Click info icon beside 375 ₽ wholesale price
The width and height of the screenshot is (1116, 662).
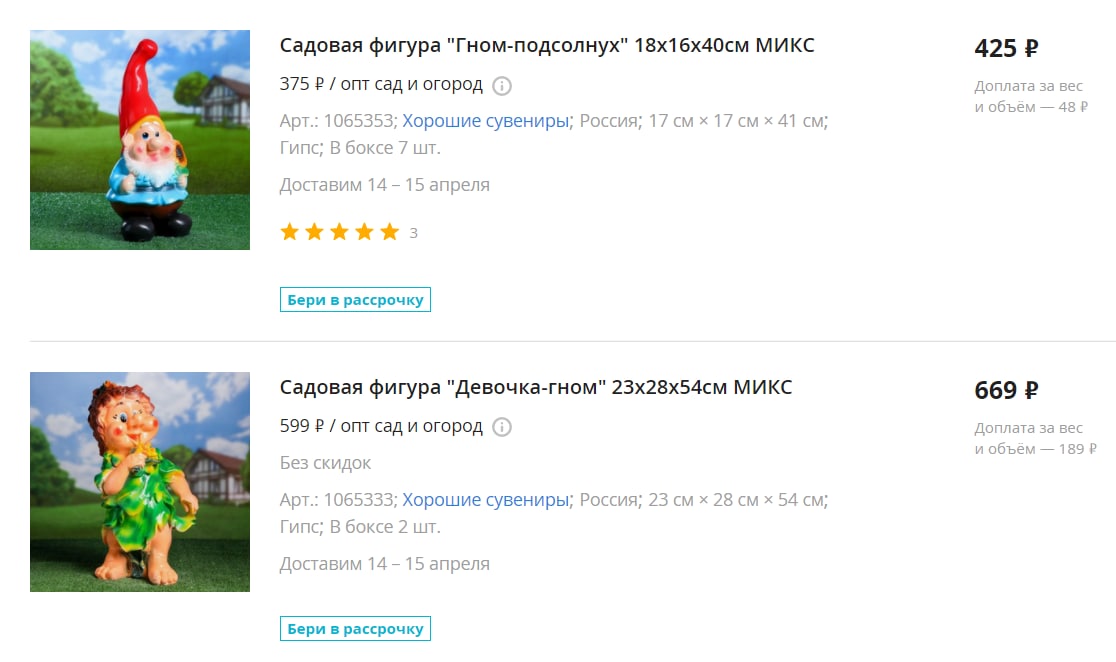[x=502, y=85]
